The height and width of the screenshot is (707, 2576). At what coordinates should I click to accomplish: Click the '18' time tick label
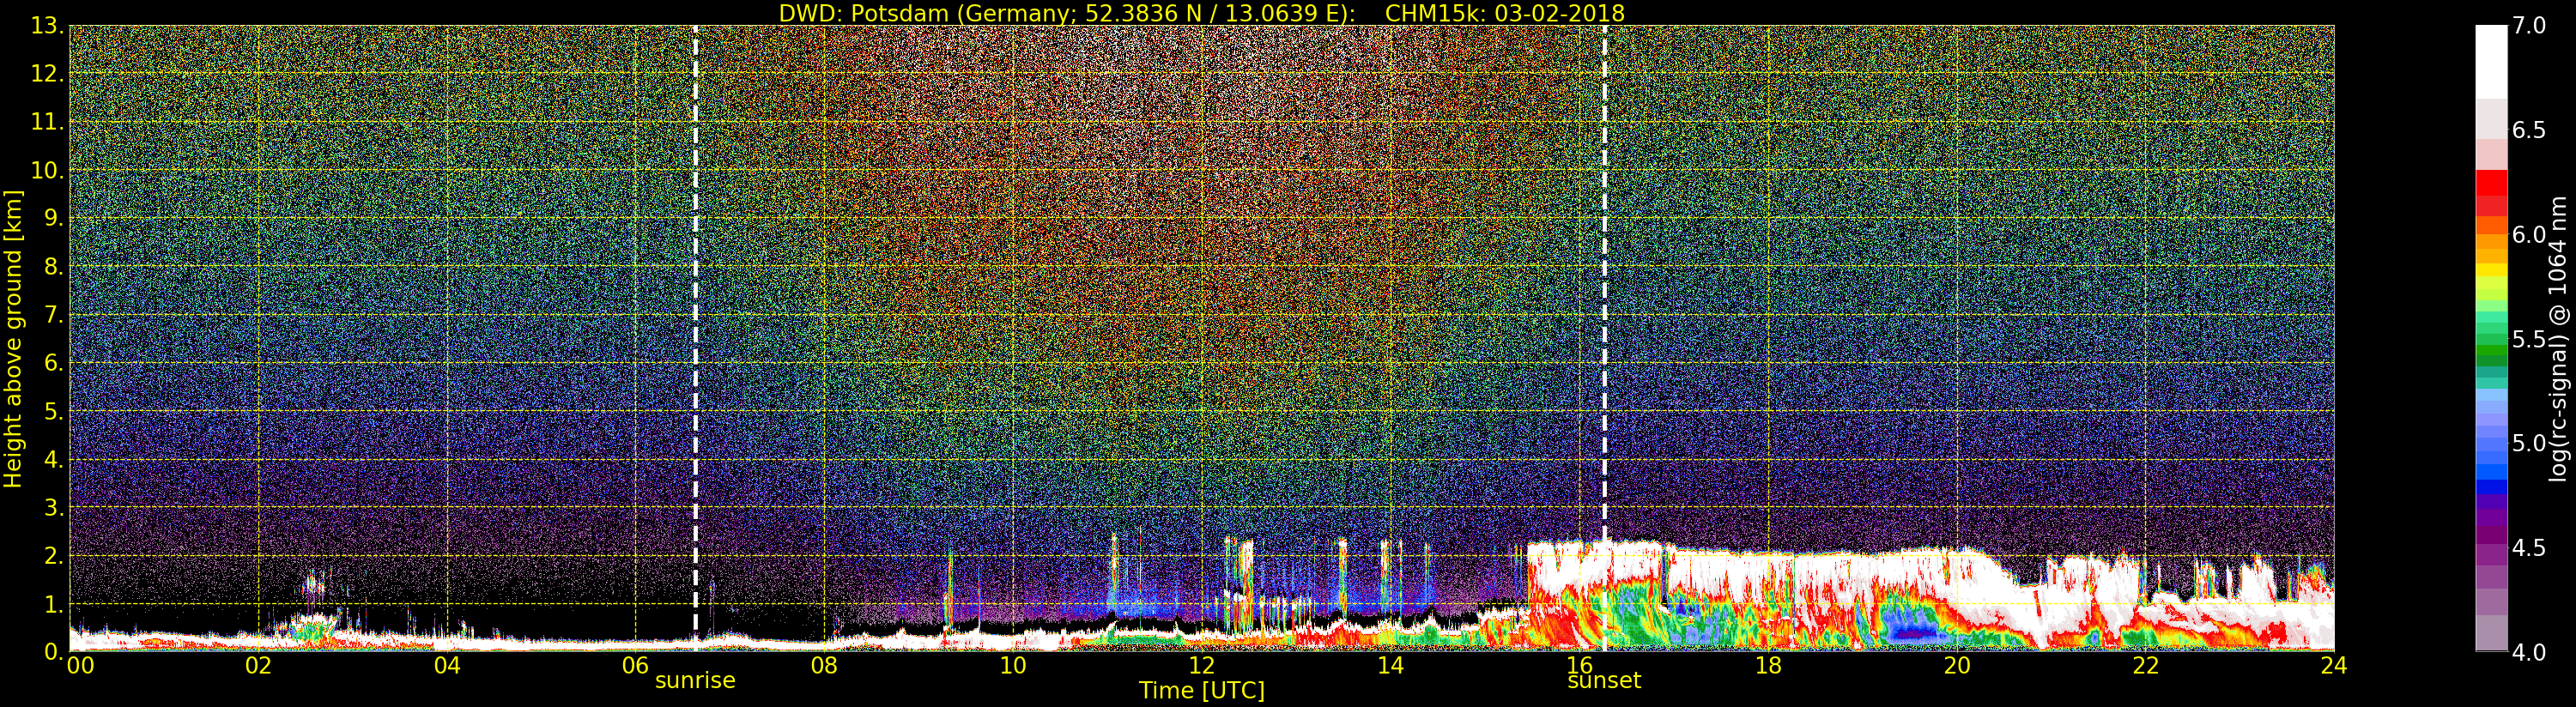coord(1768,665)
